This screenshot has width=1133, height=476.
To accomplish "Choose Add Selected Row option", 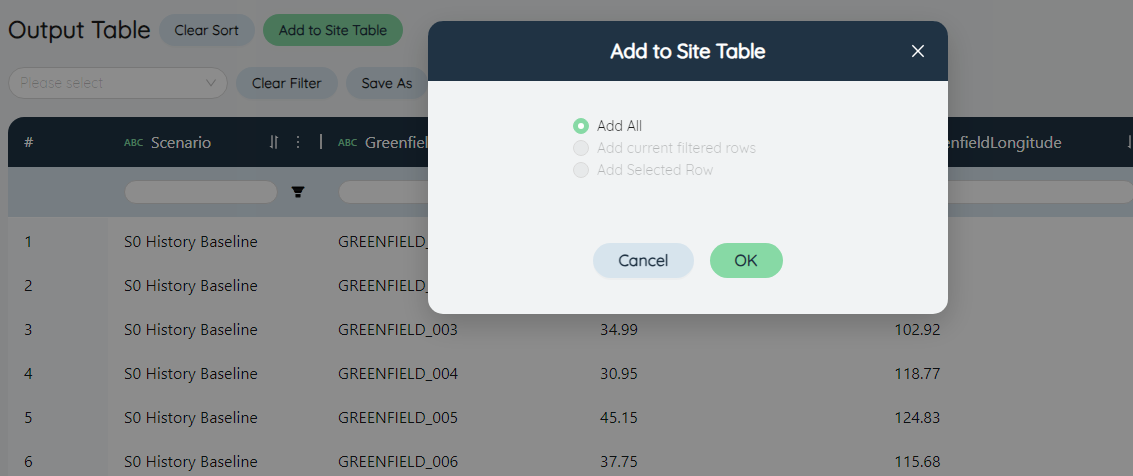I will 581,170.
